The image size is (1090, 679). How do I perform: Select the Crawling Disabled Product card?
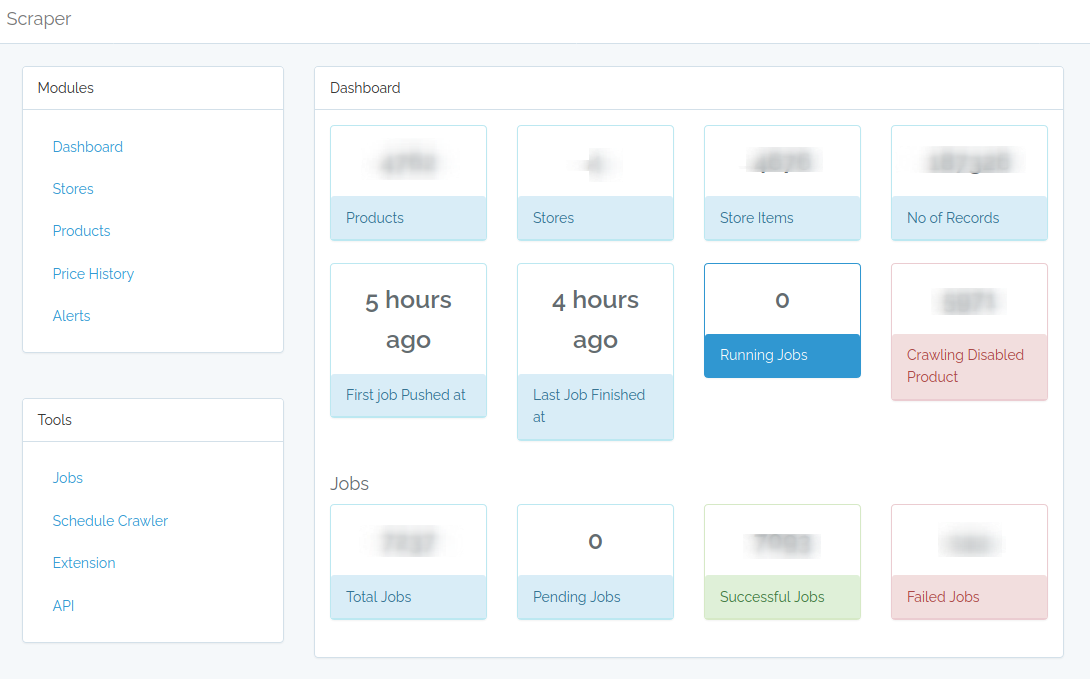point(968,332)
